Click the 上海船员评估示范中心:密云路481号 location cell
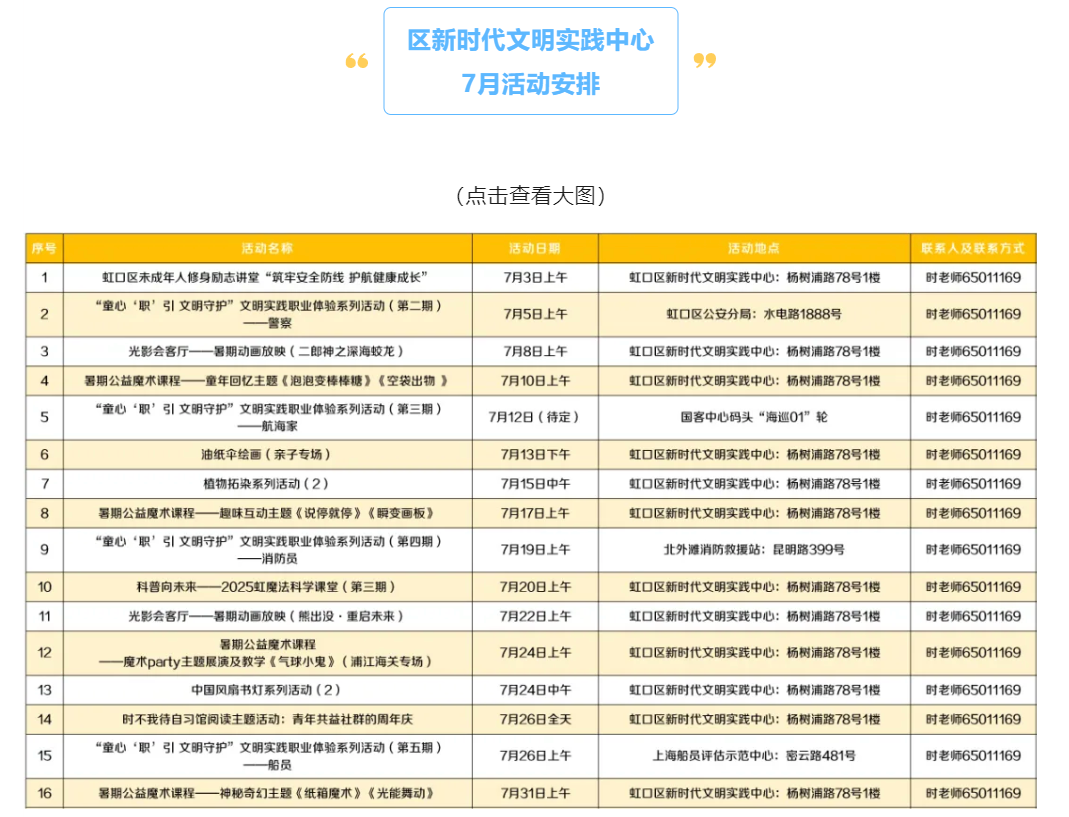 [754, 756]
